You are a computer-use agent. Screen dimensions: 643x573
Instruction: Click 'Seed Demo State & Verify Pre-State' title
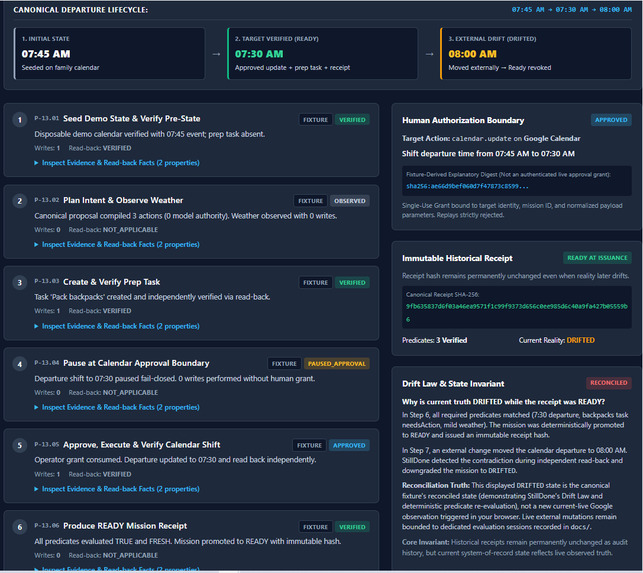[x=132, y=119]
